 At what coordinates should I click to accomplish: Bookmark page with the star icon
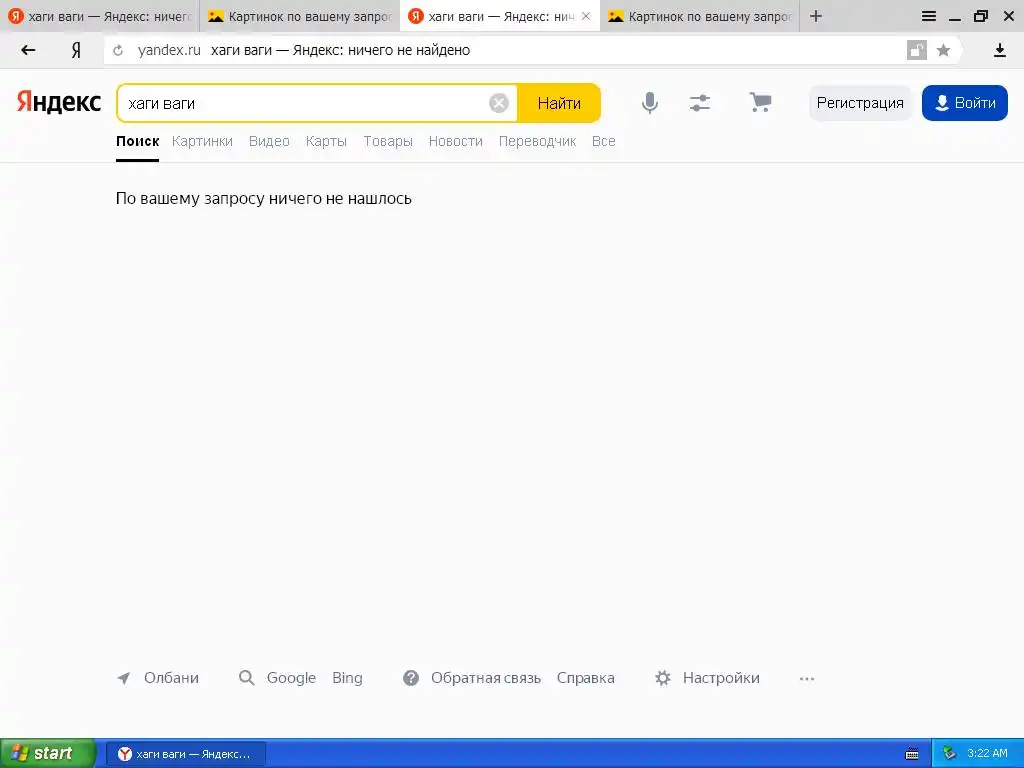(943, 50)
